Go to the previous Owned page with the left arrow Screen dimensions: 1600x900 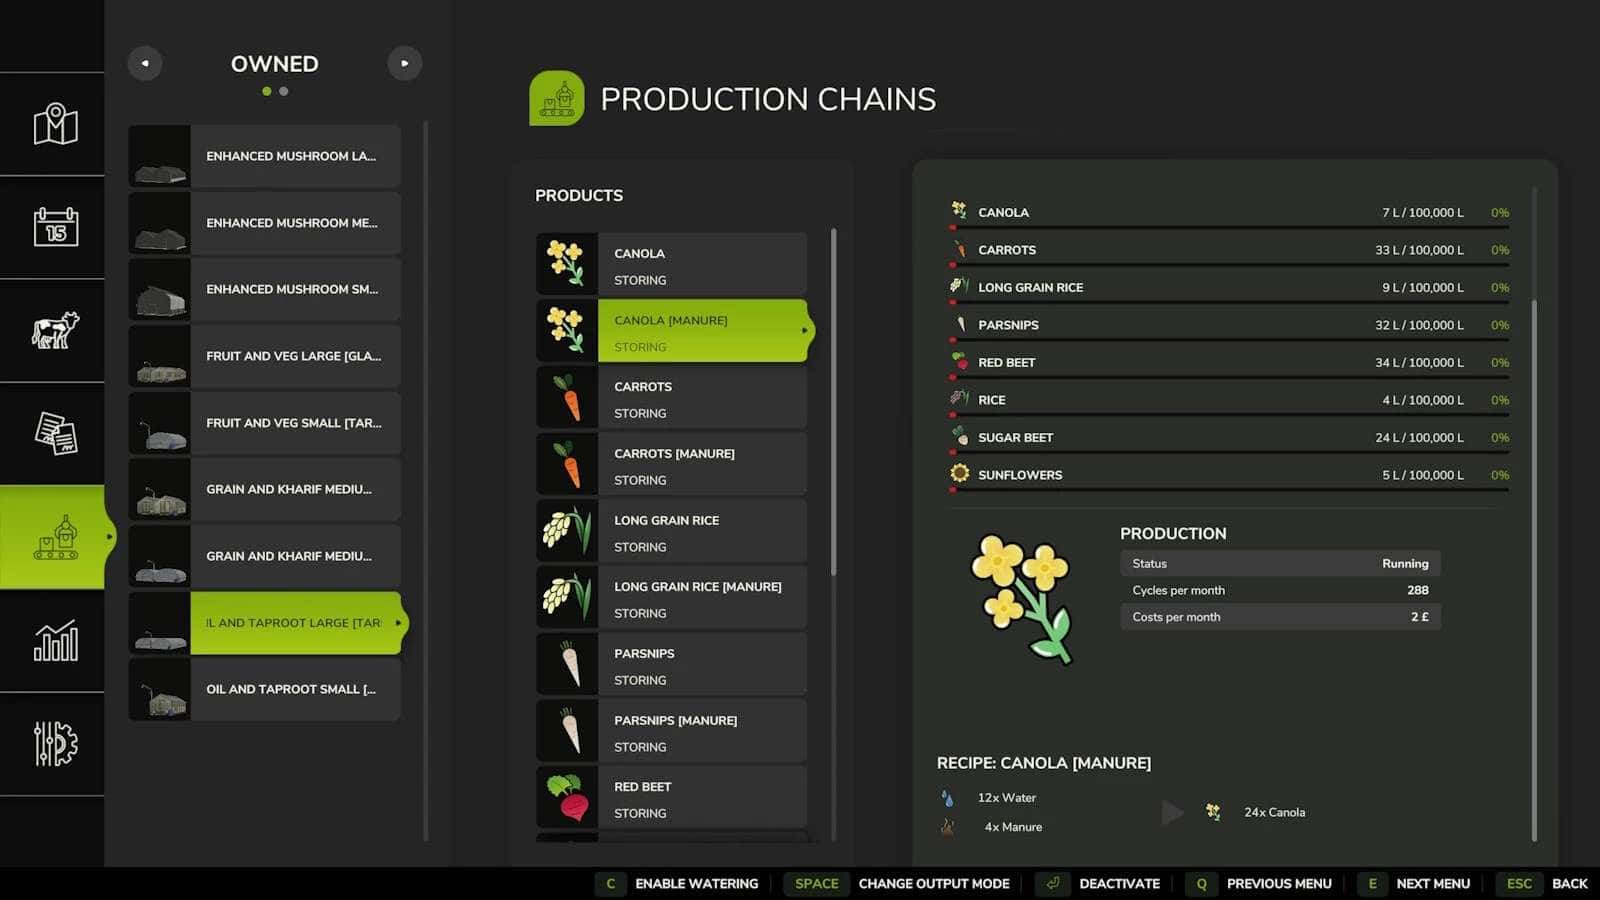coord(145,63)
